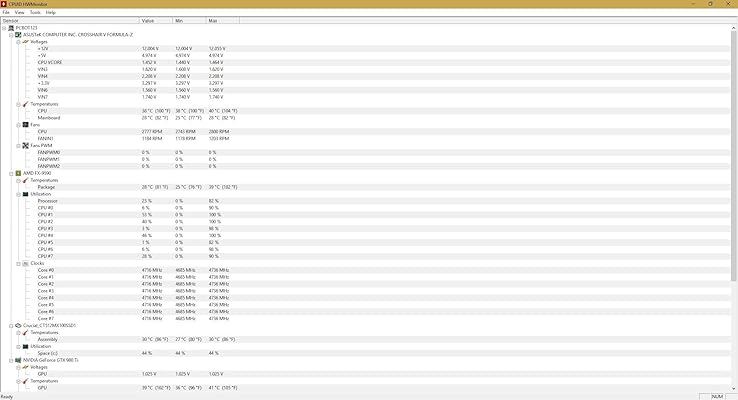Viewport: 738px width, 400px height.
Task: Click the NVIDIA GeForce GTX 980 Ti icon
Action: point(18,360)
